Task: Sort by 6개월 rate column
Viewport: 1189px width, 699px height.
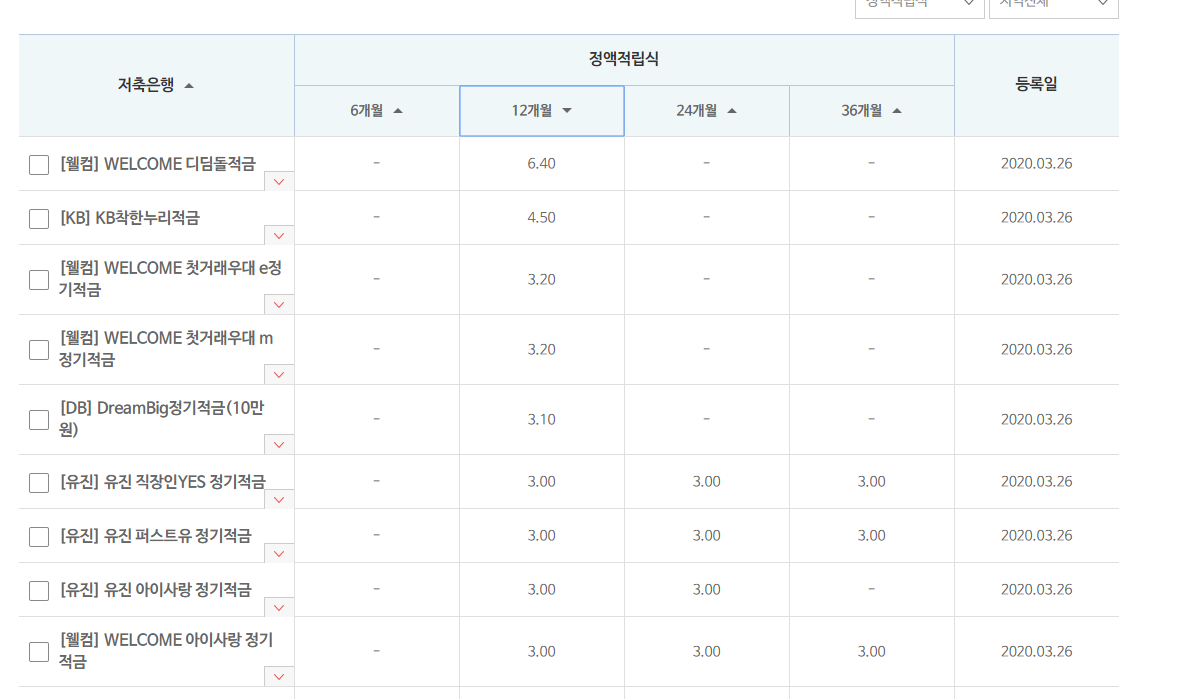Action: click(376, 111)
